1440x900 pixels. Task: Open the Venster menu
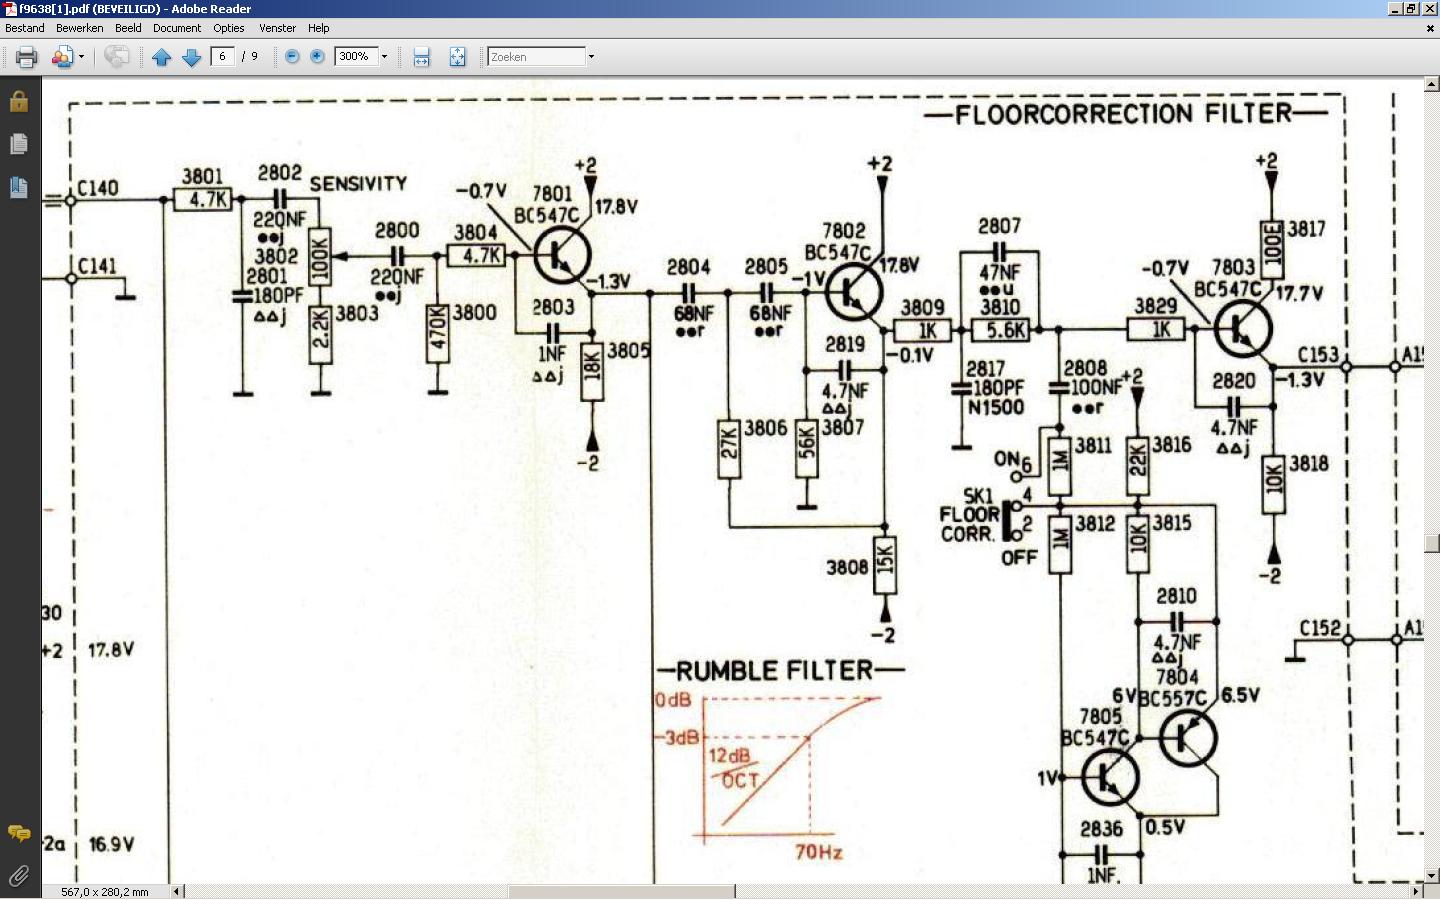[277, 28]
